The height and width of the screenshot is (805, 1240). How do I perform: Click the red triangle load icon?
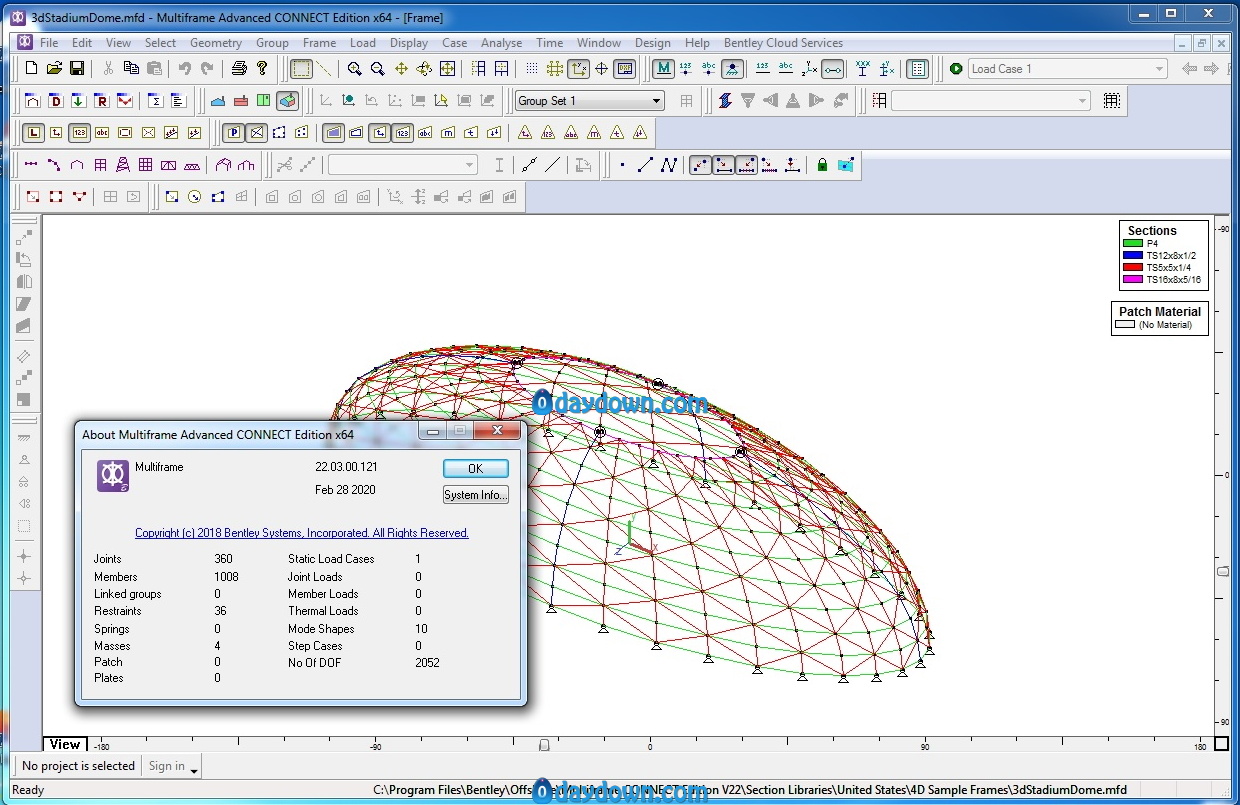pyautogui.click(x=79, y=197)
